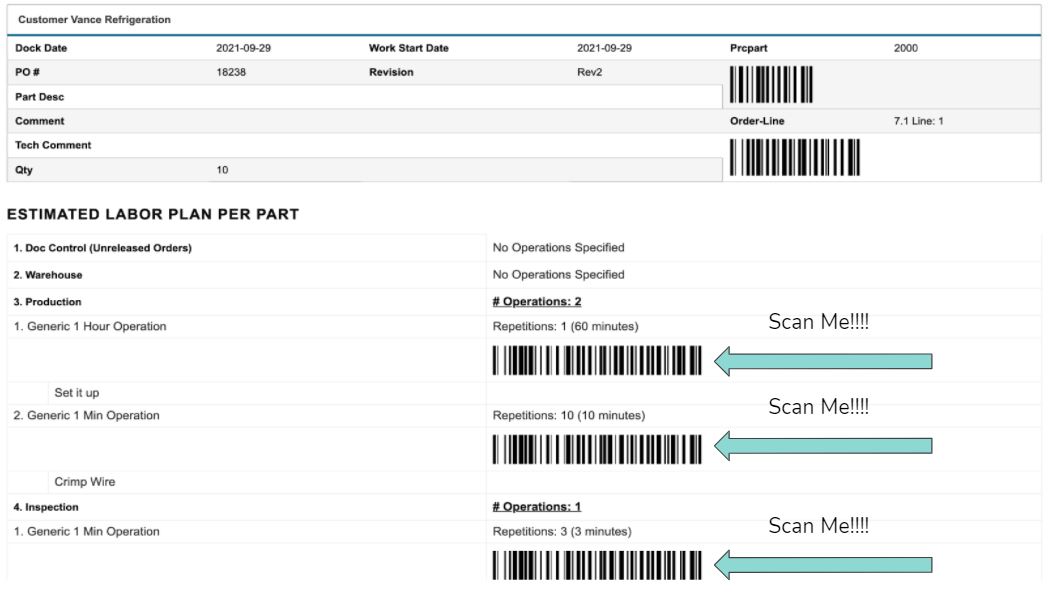
Task: Click the 'Work Start Date' label
Action: pyautogui.click(x=409, y=48)
